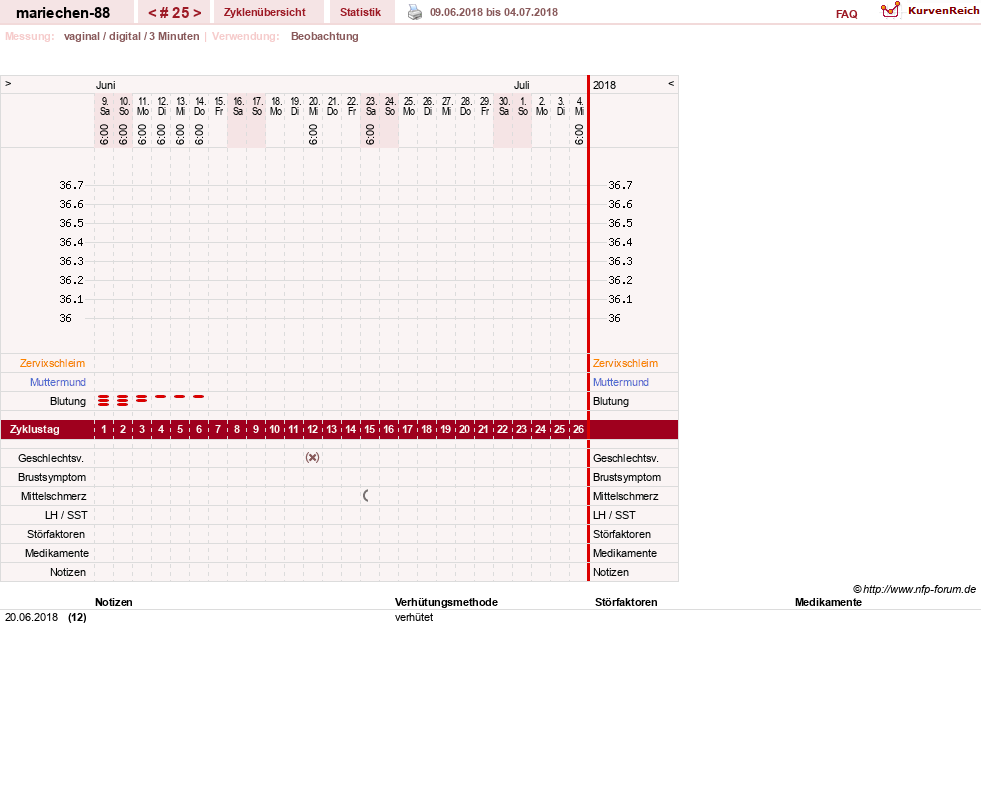Click the note entry date 20.06.2018
The width and height of the screenshot is (981, 801).
[x=31, y=617]
